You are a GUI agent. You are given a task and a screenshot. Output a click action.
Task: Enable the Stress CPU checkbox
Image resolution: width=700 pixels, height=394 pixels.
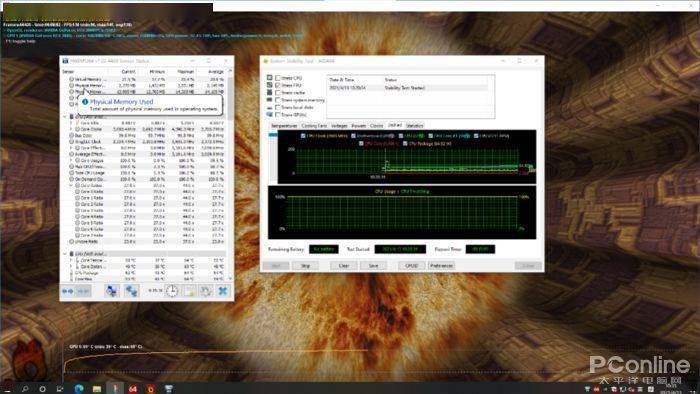tap(278, 78)
